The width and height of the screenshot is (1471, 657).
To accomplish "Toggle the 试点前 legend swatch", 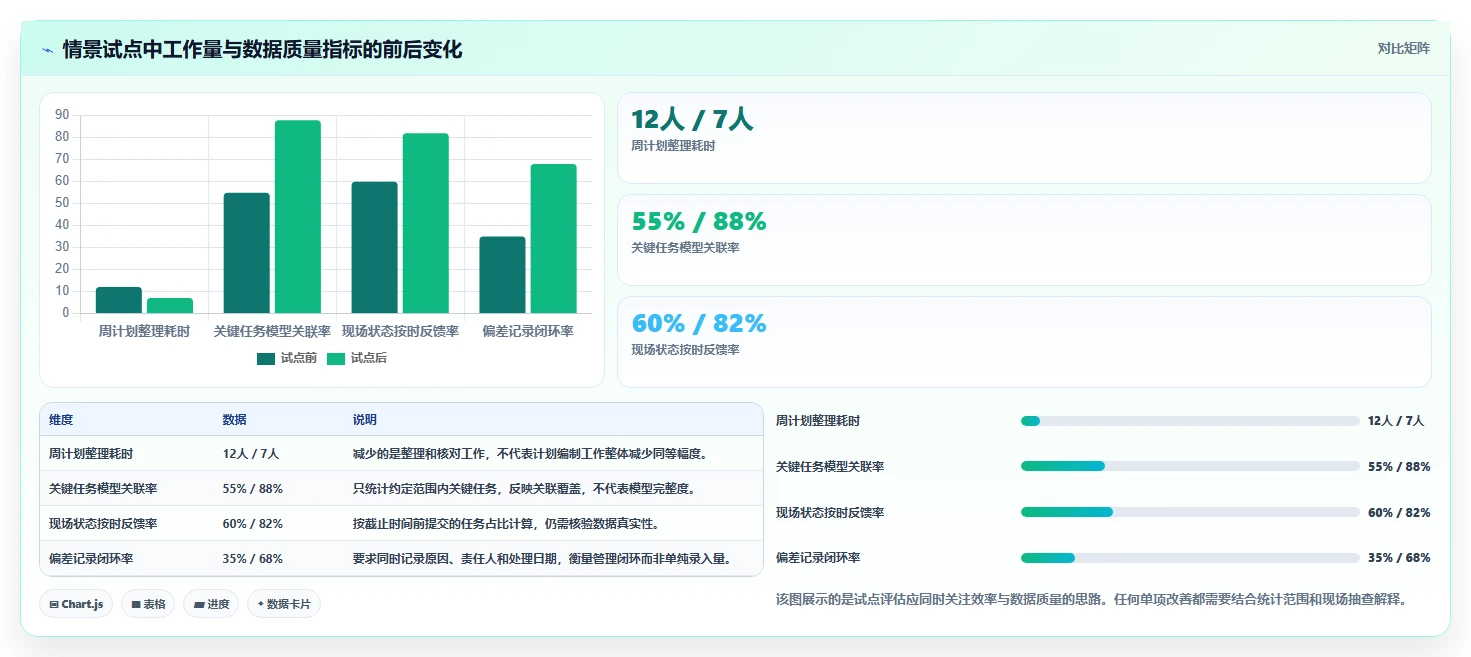I will pyautogui.click(x=265, y=359).
